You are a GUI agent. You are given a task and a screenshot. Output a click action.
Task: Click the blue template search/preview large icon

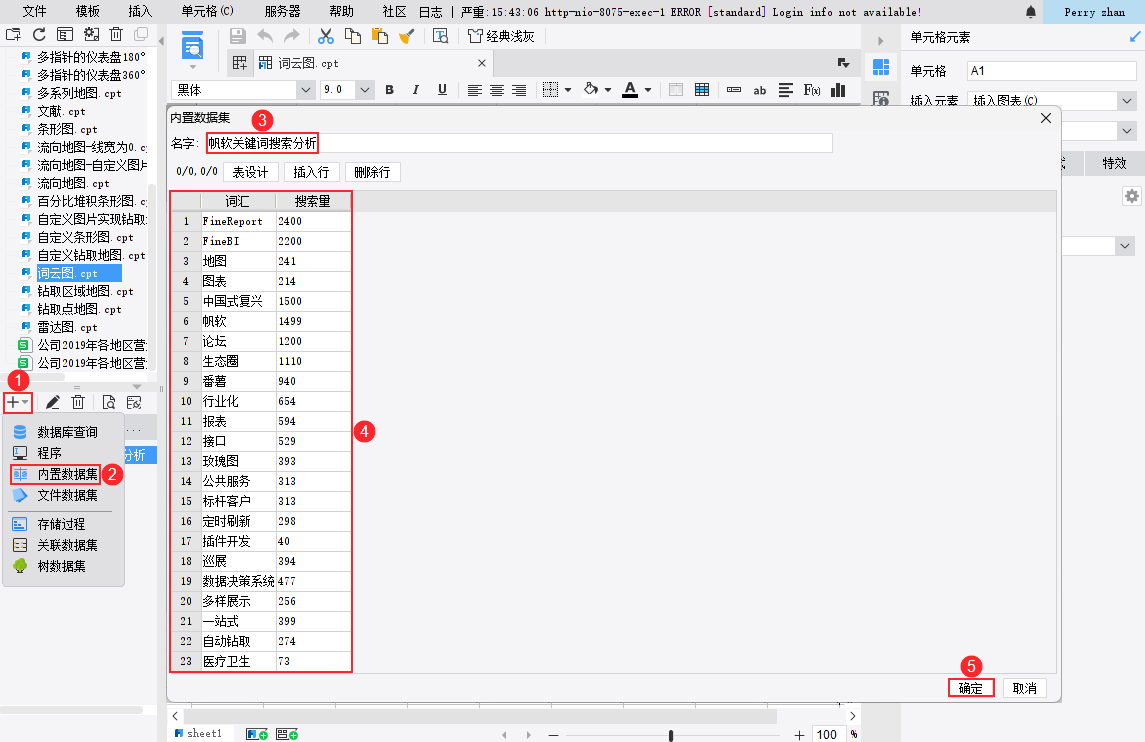click(x=192, y=47)
